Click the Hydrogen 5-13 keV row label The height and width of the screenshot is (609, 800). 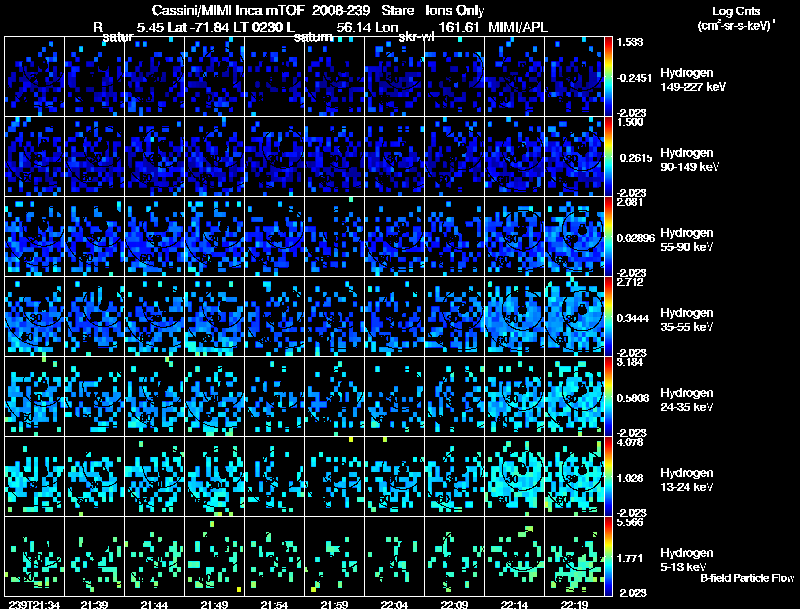click(687, 560)
